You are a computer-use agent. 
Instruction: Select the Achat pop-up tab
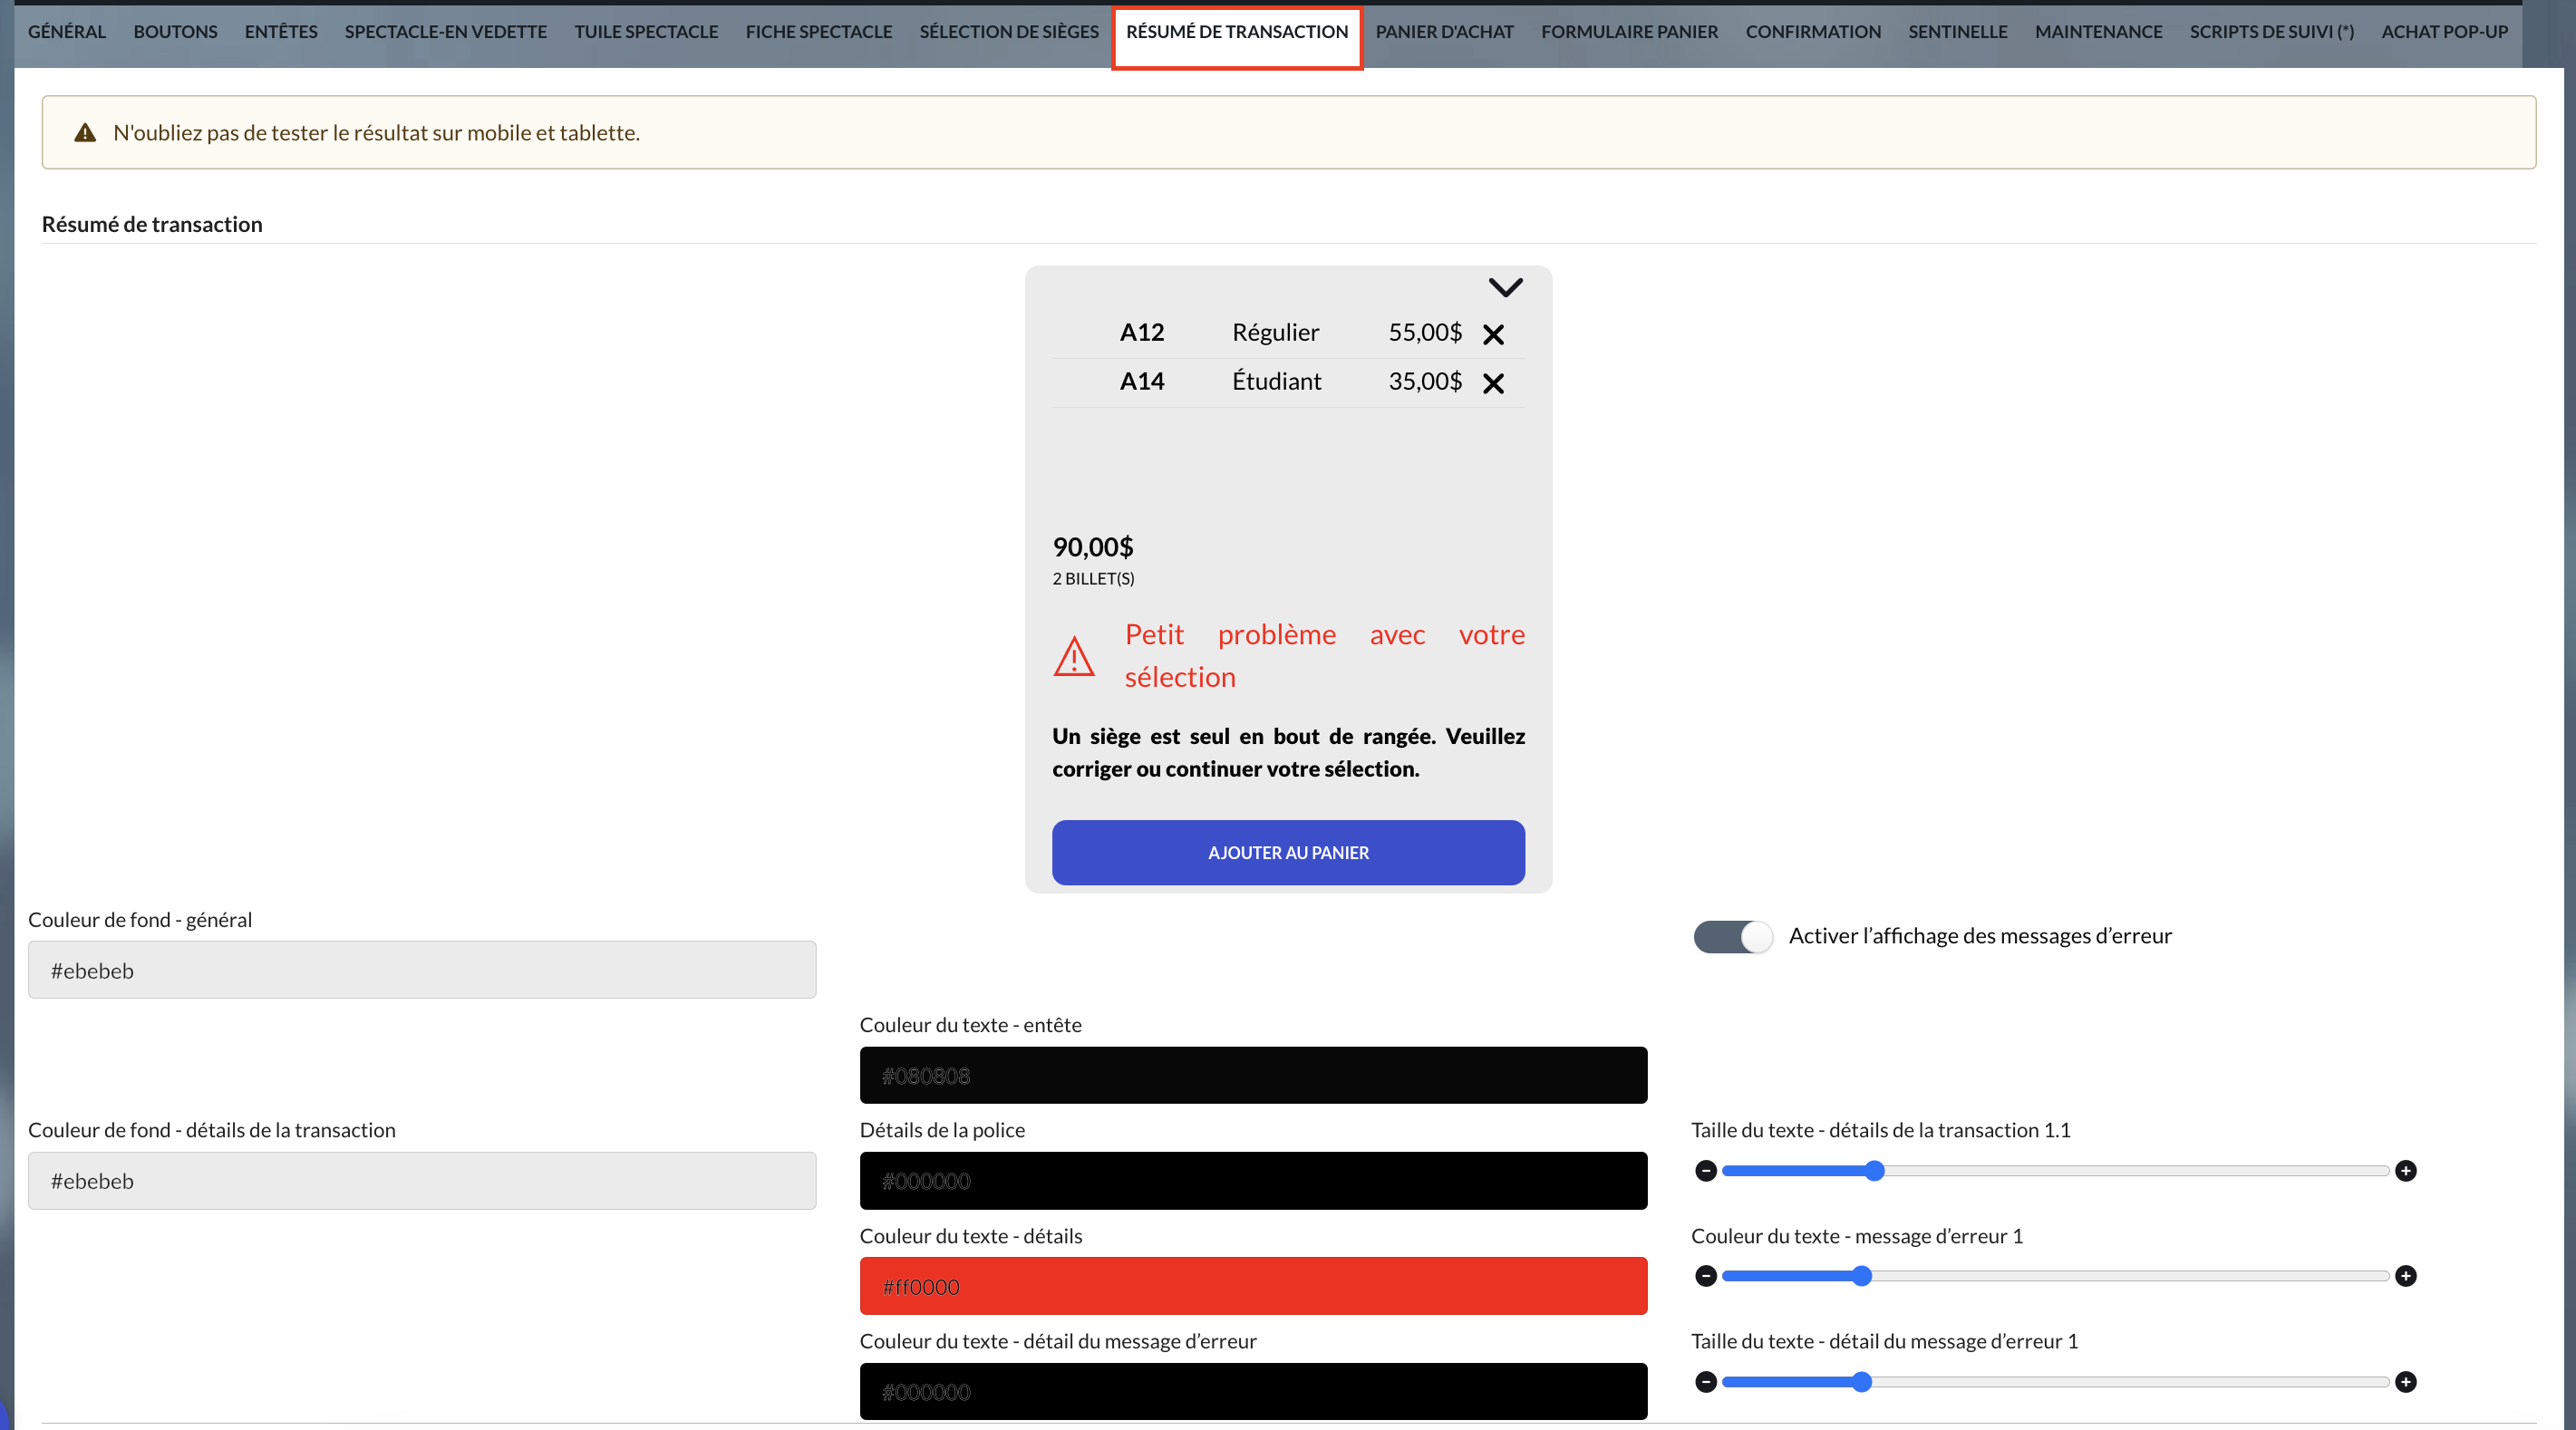coord(2445,32)
